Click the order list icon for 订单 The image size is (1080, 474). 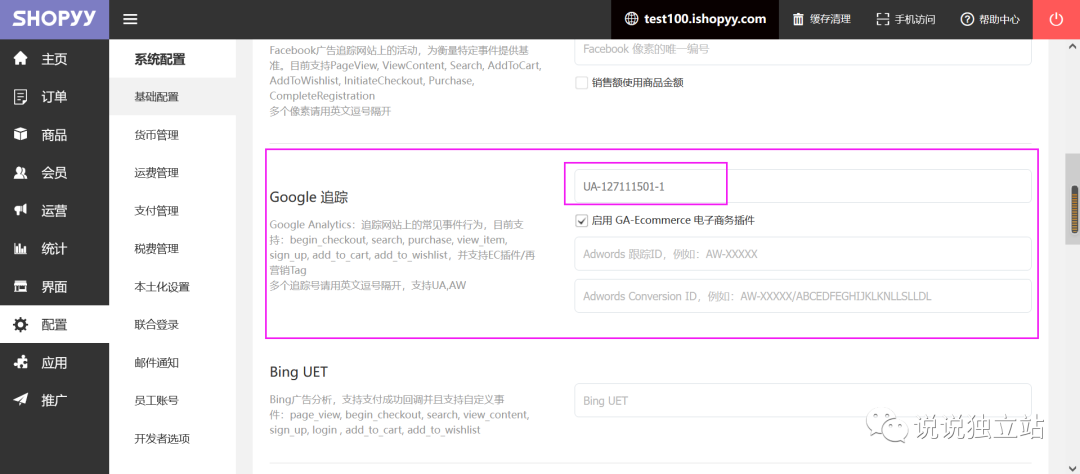21,96
